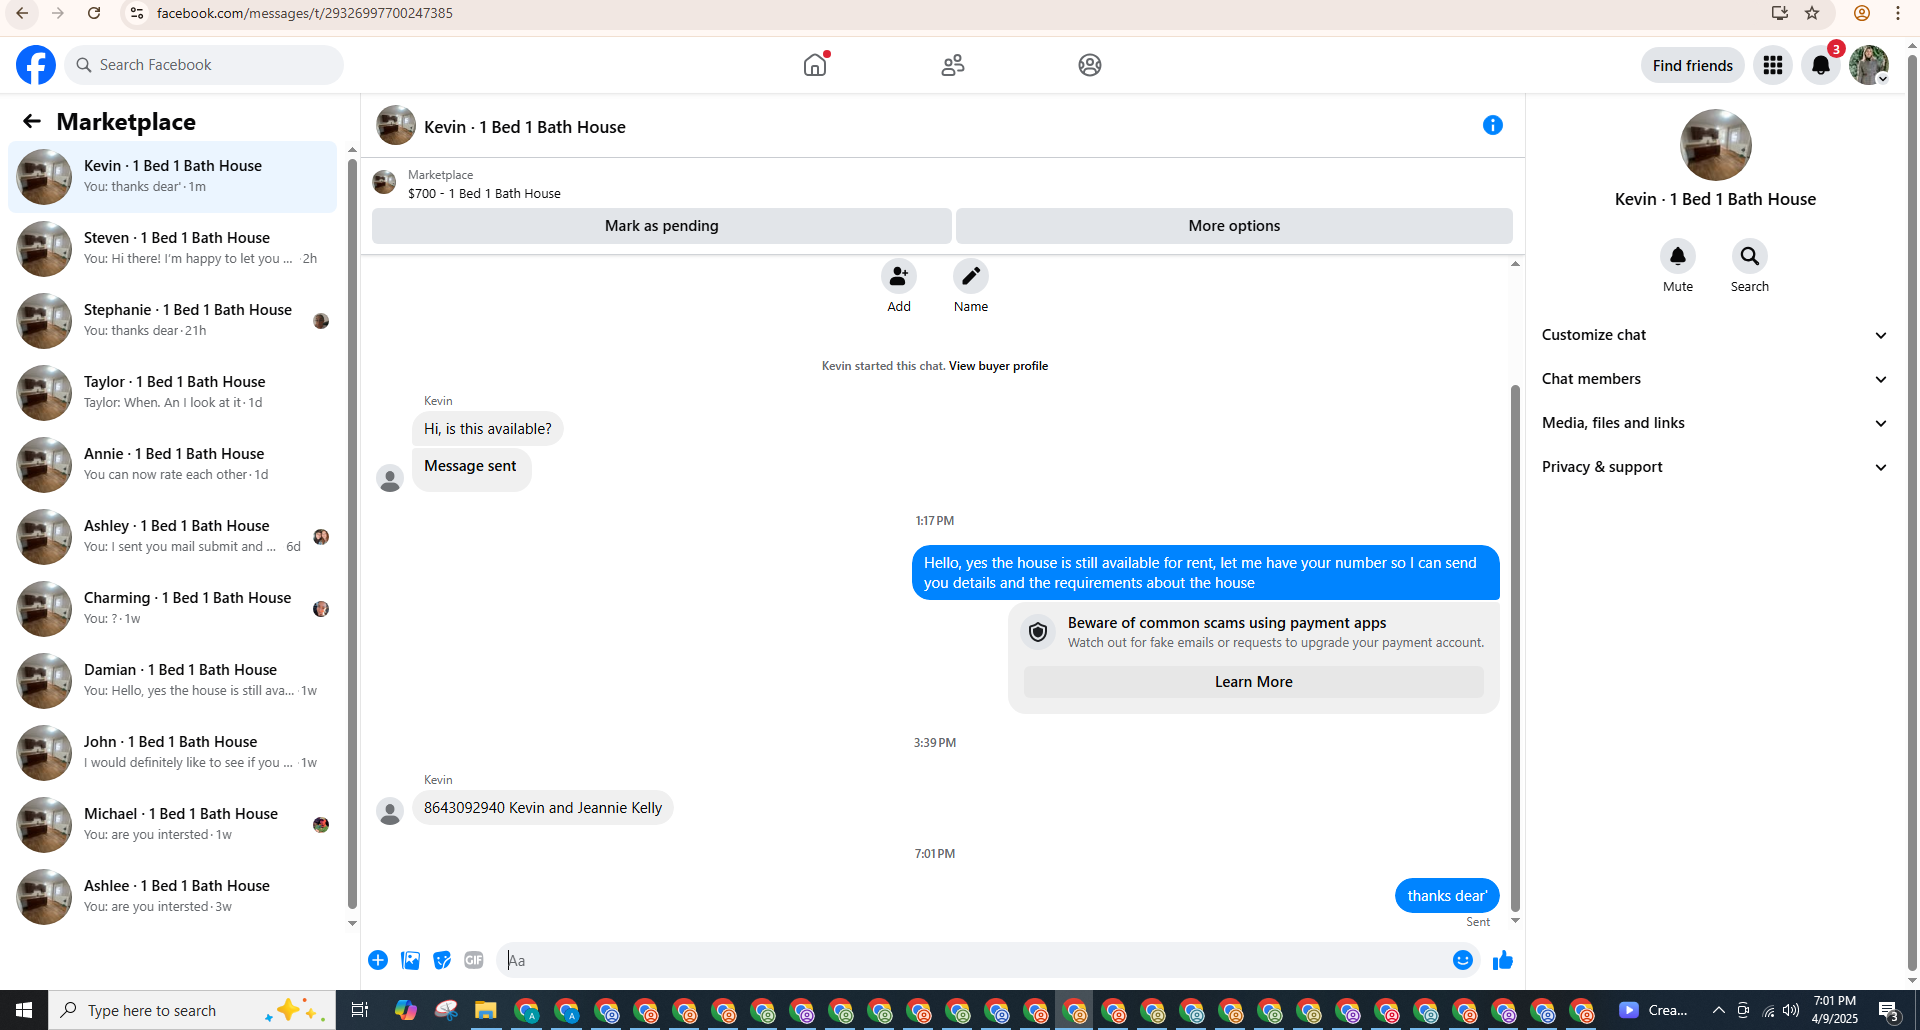Viewport: 1920px width, 1030px height.
Task: Open account profile picture menu
Action: [1869, 65]
